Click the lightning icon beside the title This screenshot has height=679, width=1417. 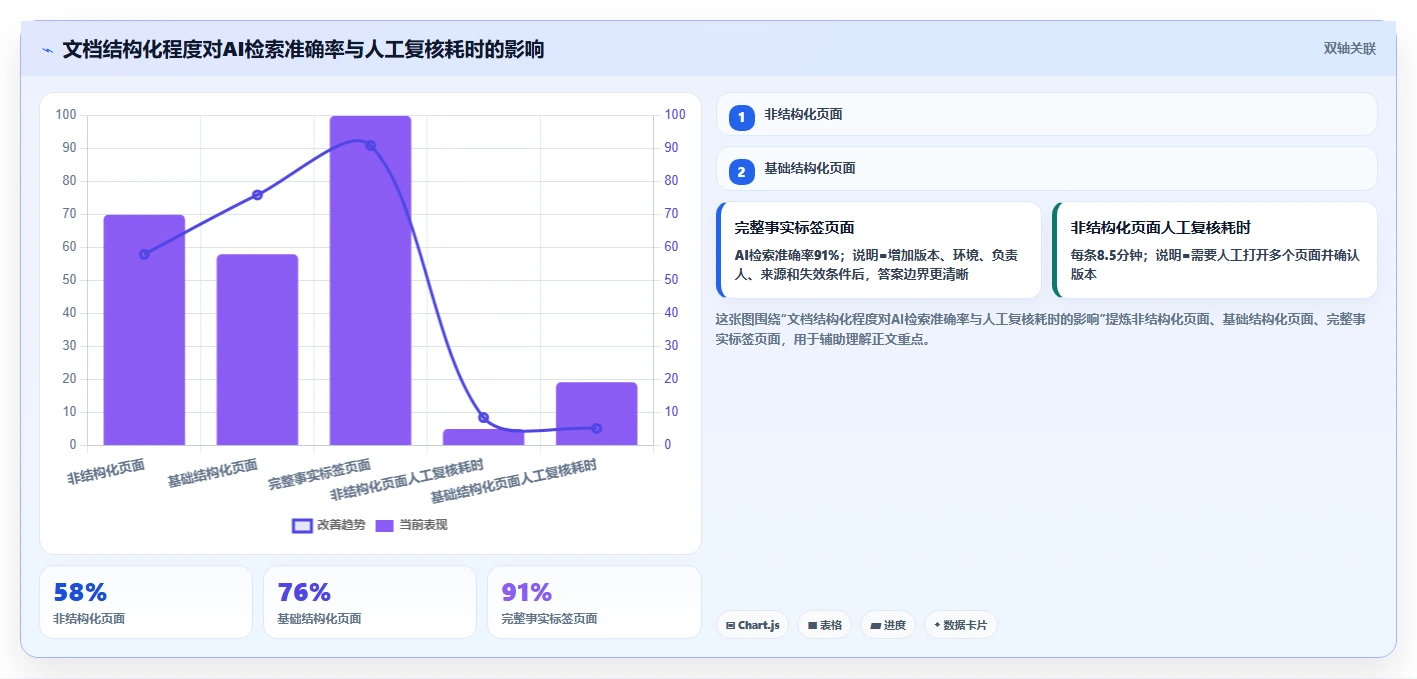pos(47,50)
